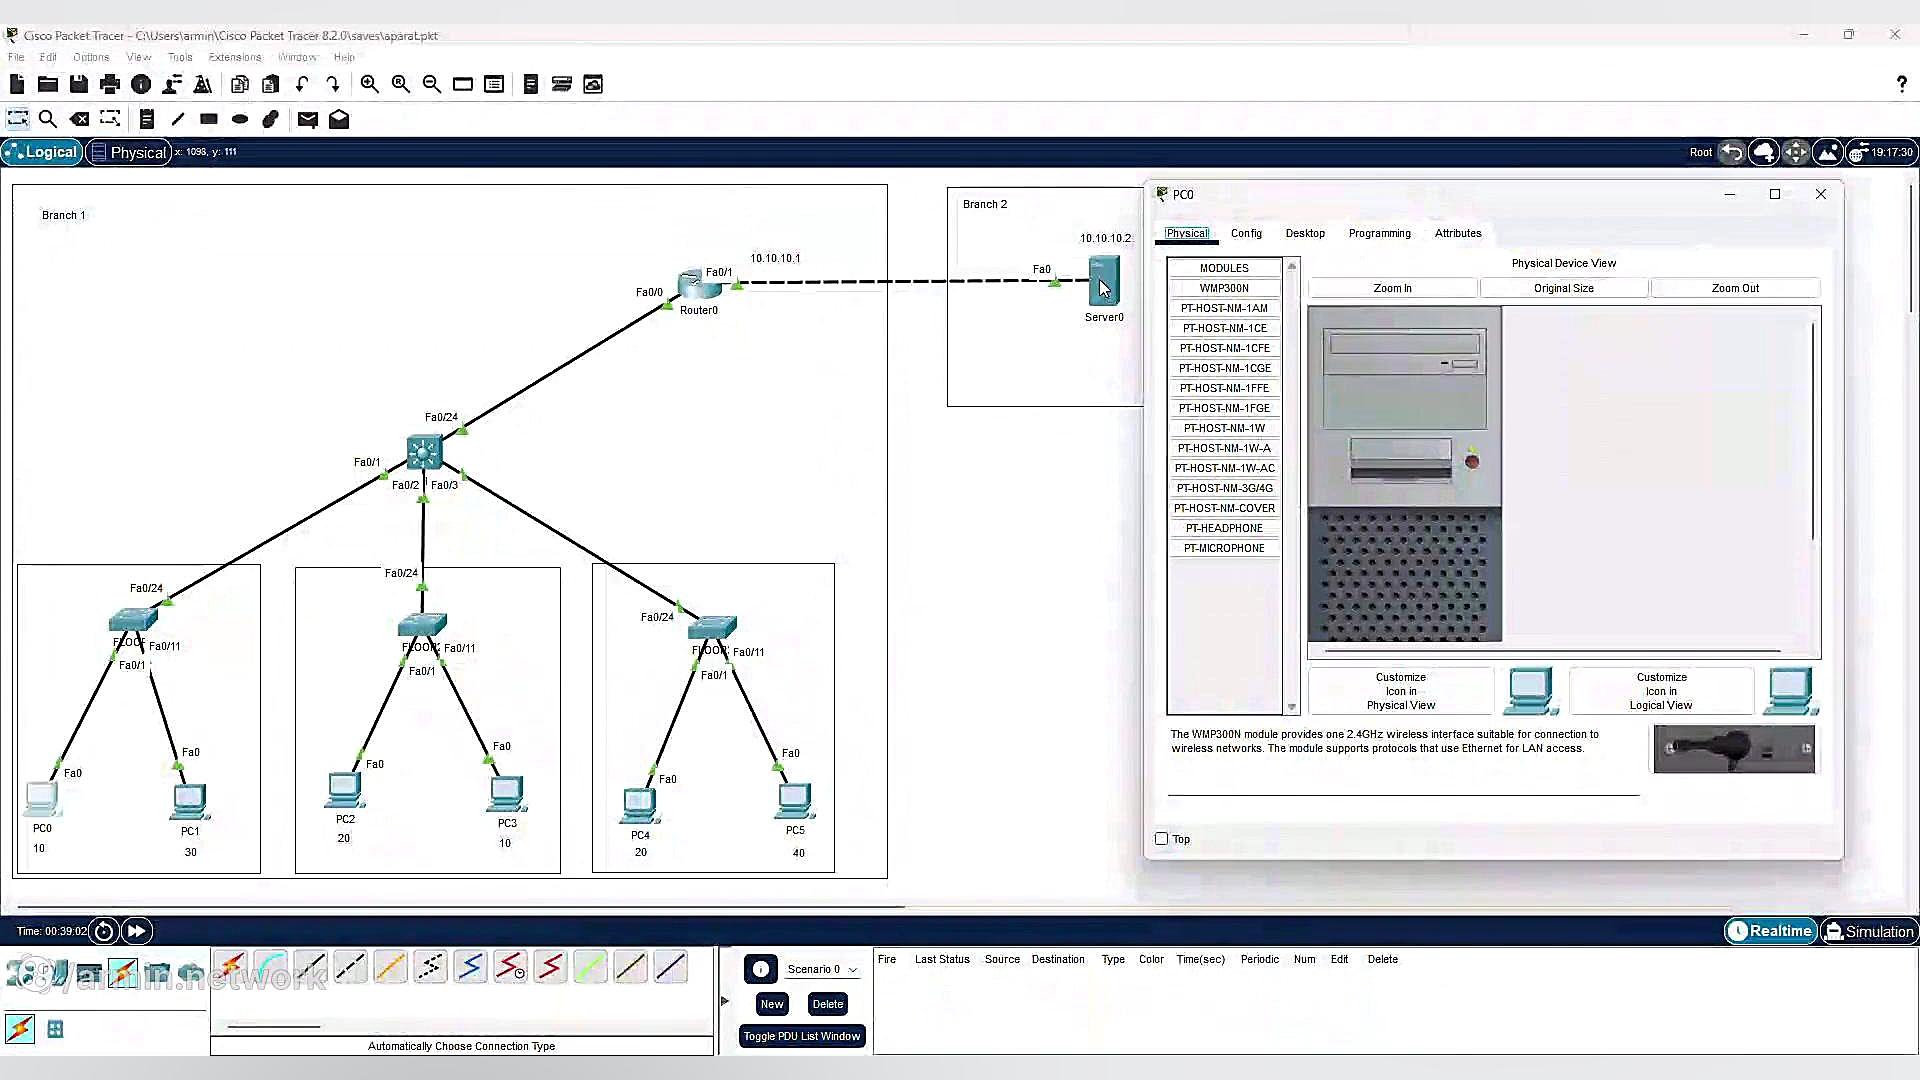Image resolution: width=1920 pixels, height=1080 pixels.
Task: Open the Desktop tab in PC0
Action: point(1305,233)
